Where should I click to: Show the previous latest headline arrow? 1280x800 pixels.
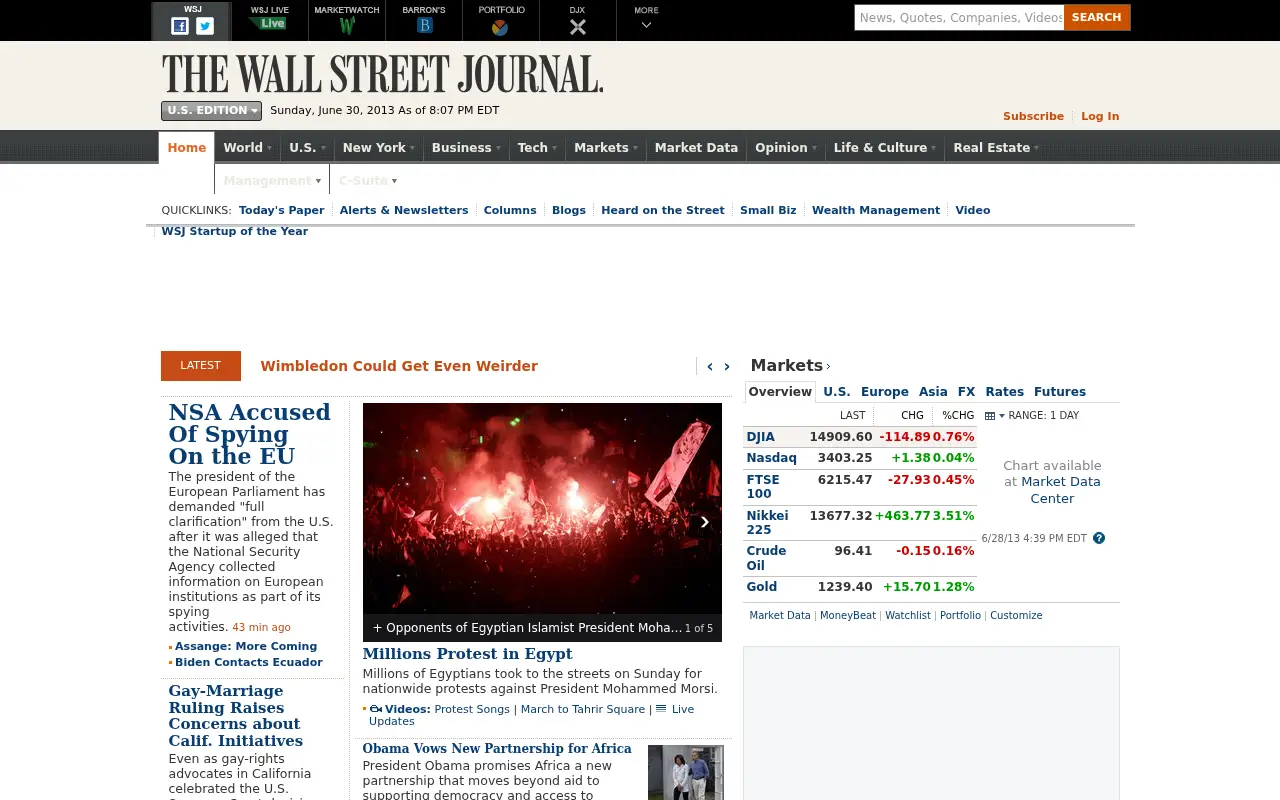pos(710,367)
